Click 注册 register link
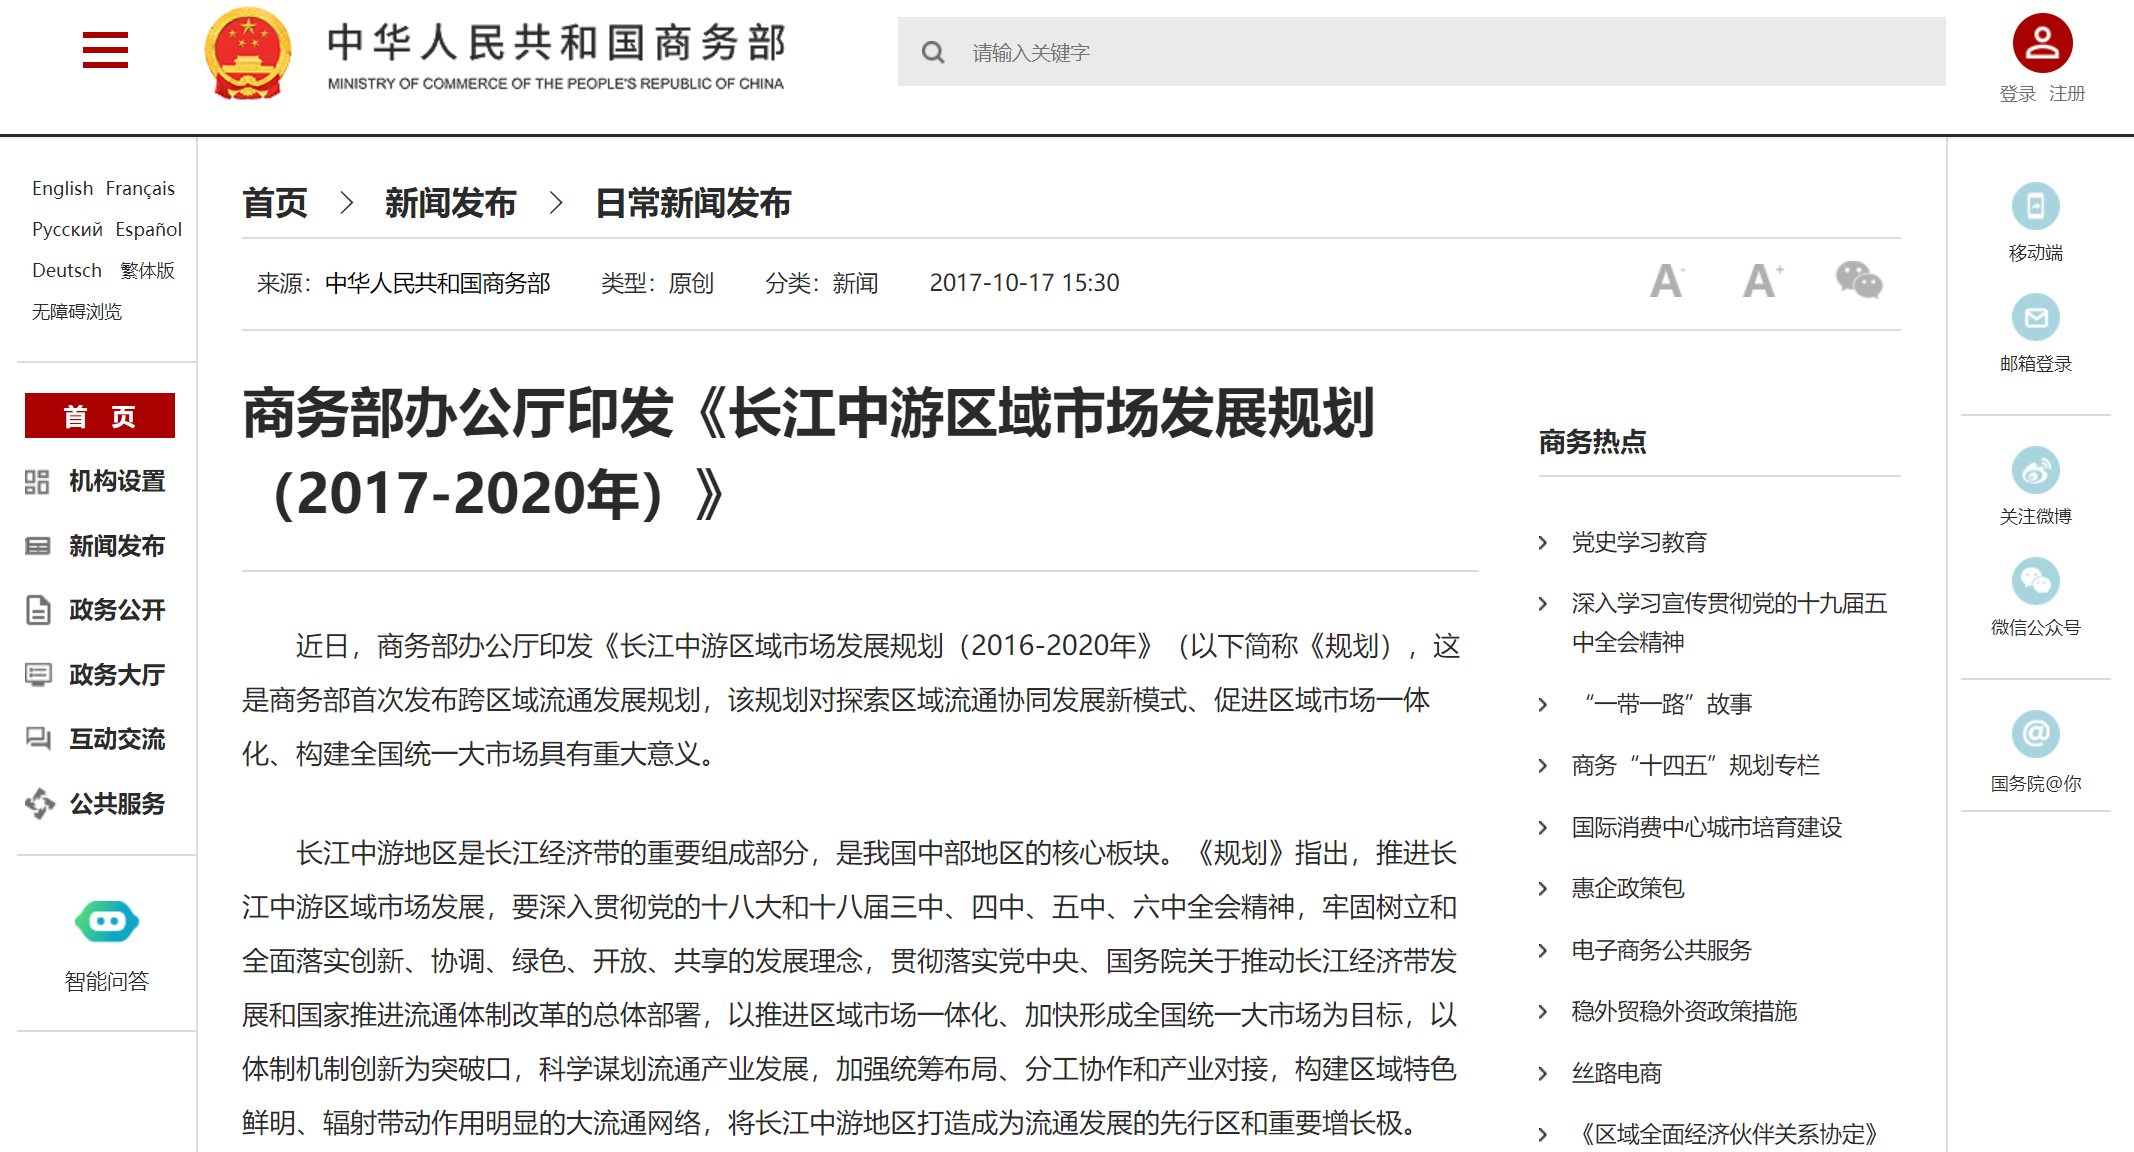Viewport: 2134px width, 1152px height. [x=2066, y=94]
